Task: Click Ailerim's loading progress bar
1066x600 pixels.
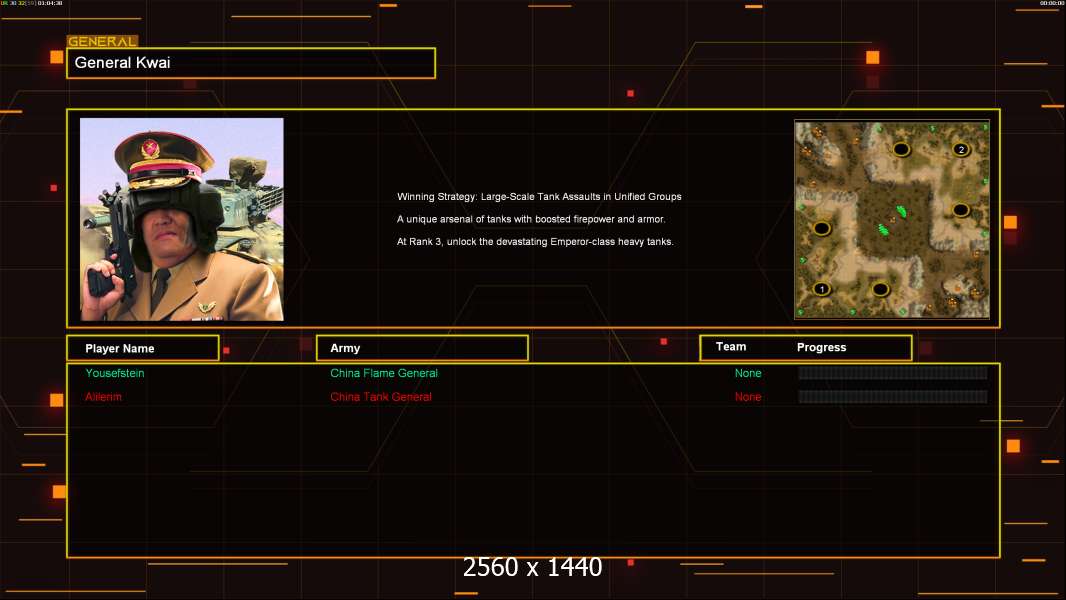Action: (x=892, y=397)
